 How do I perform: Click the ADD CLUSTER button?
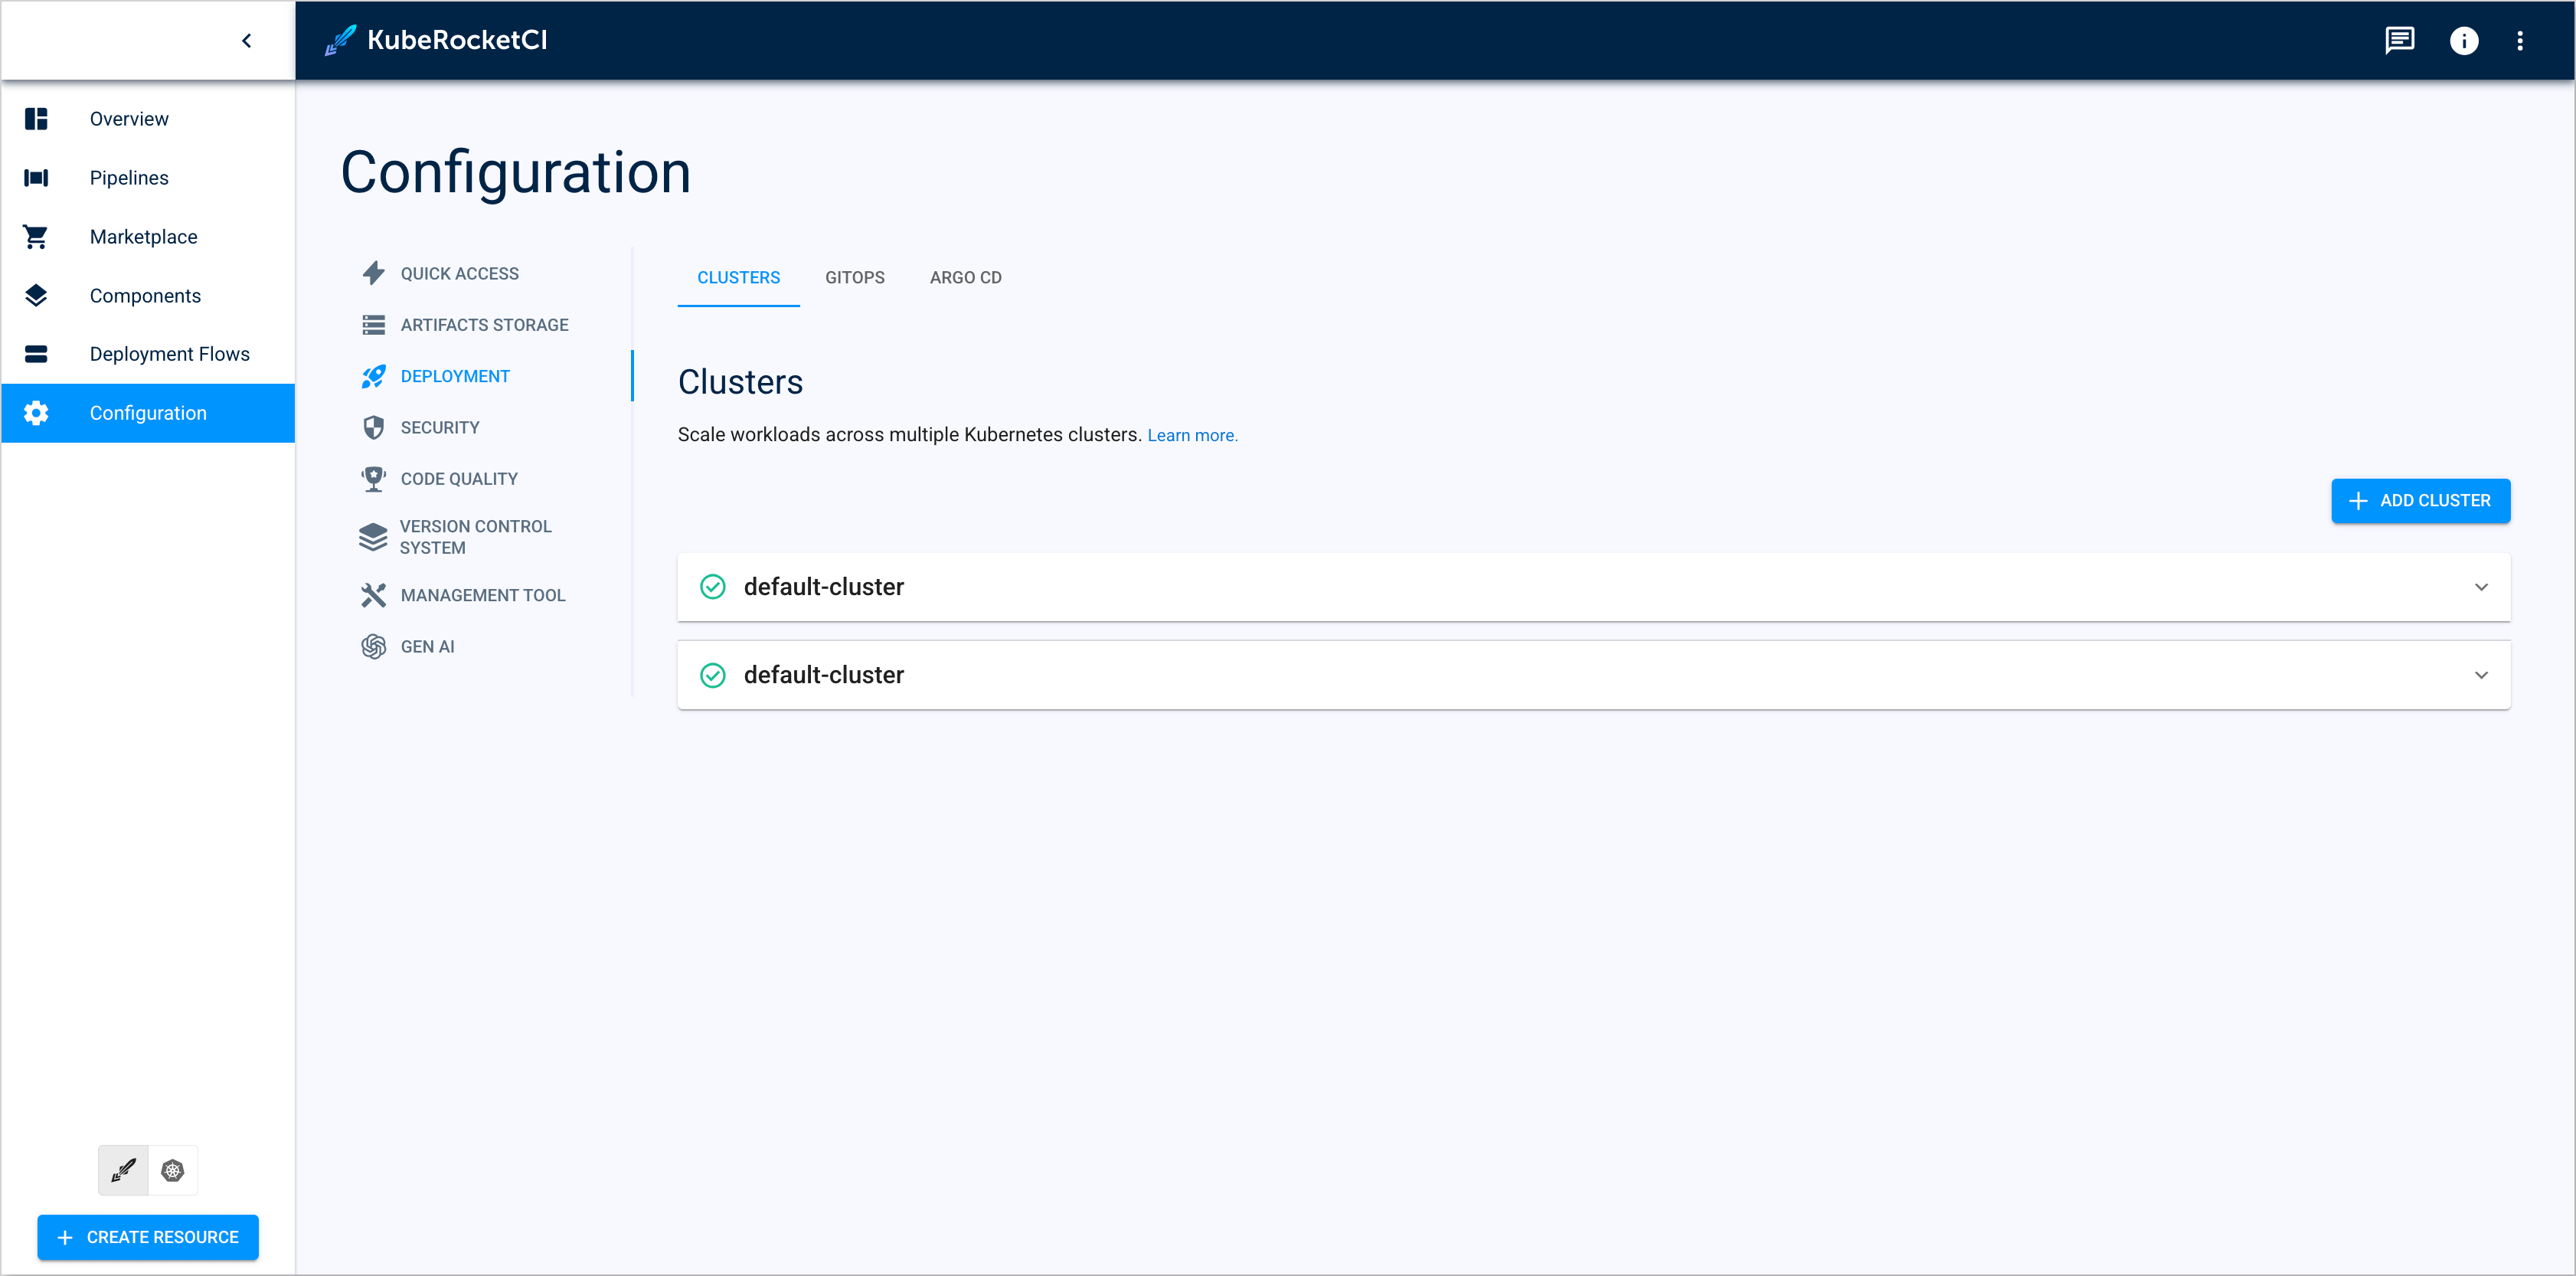coord(2421,500)
